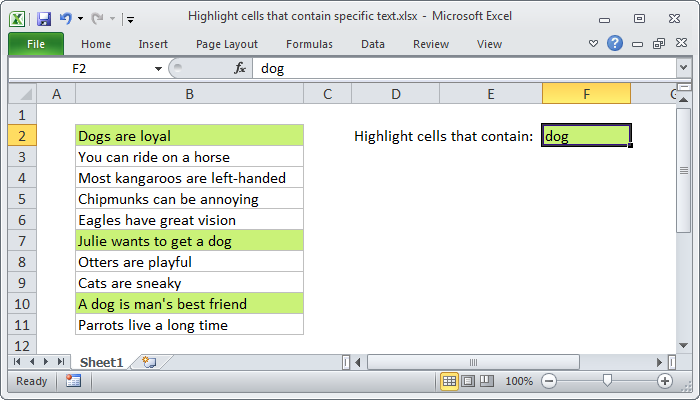This screenshot has height=400, width=700.
Task: Select cell 'A dog is man's best friend'
Action: click(189, 304)
